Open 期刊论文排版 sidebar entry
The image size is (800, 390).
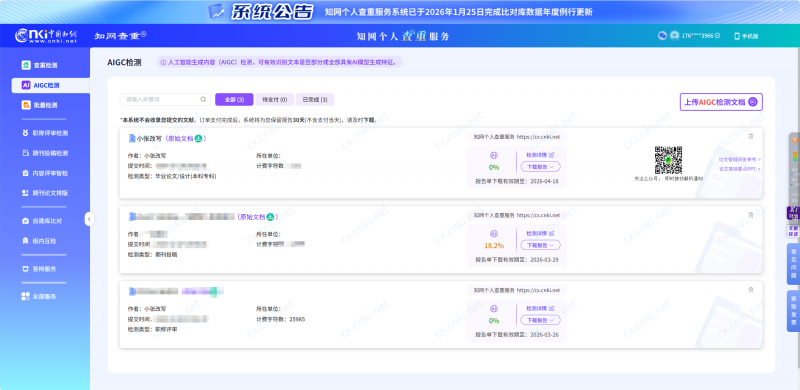click(44, 193)
